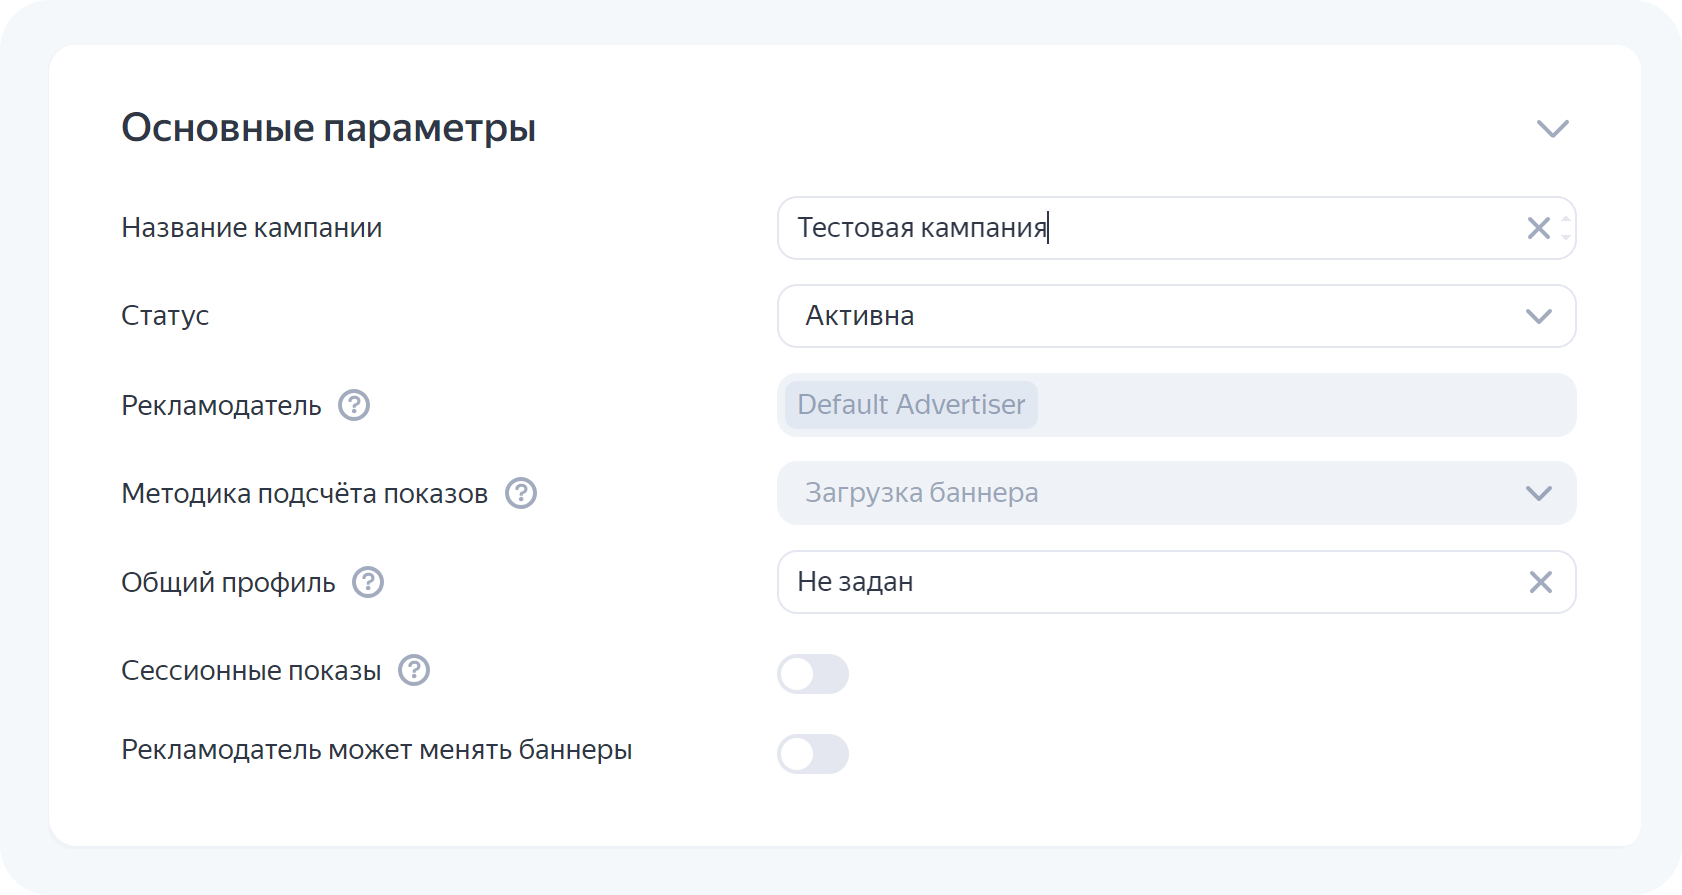This screenshot has height=895, width=1682.
Task: Click the Сессионные показы label
Action: pos(251,670)
